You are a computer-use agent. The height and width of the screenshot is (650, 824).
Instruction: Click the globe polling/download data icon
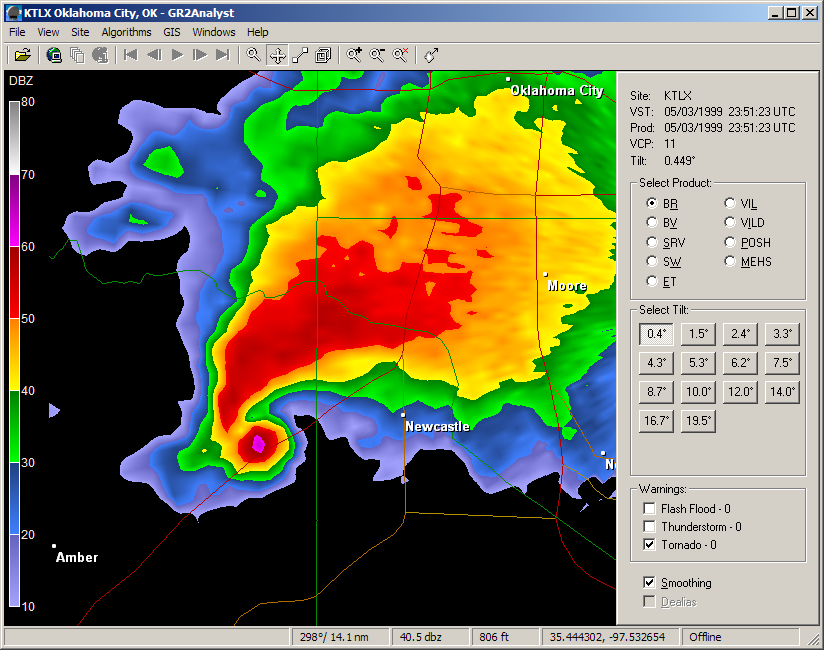point(54,55)
